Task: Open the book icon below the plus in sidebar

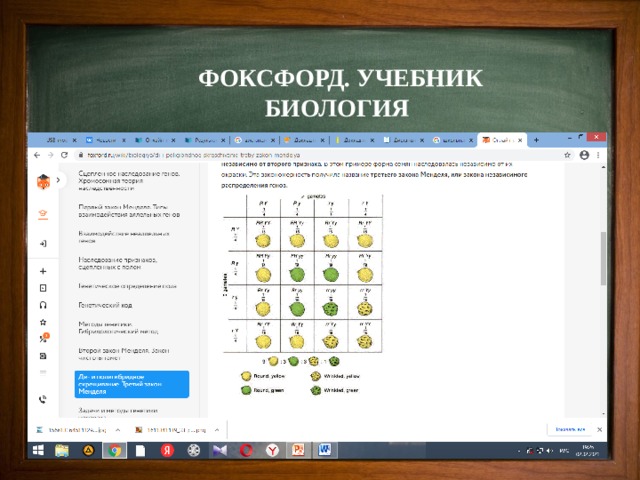Action: (43, 288)
